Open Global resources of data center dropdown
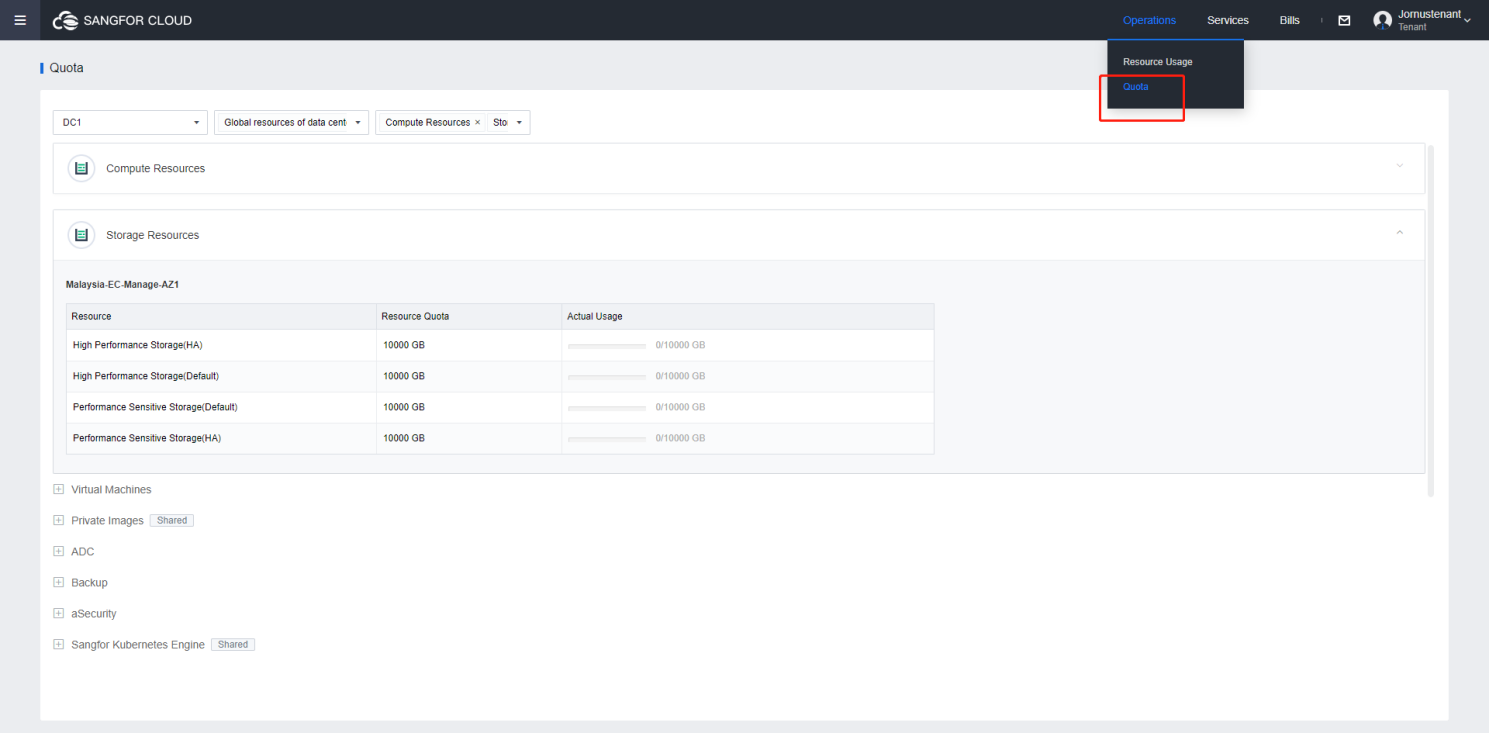Image resolution: width=1489 pixels, height=733 pixels. [292, 122]
